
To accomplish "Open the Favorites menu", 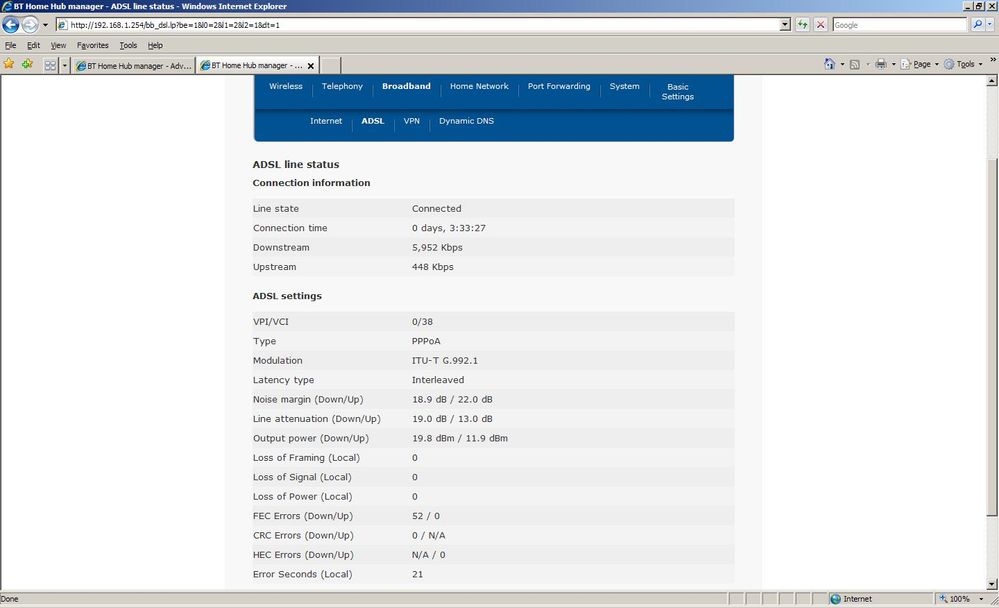I will click(92, 45).
